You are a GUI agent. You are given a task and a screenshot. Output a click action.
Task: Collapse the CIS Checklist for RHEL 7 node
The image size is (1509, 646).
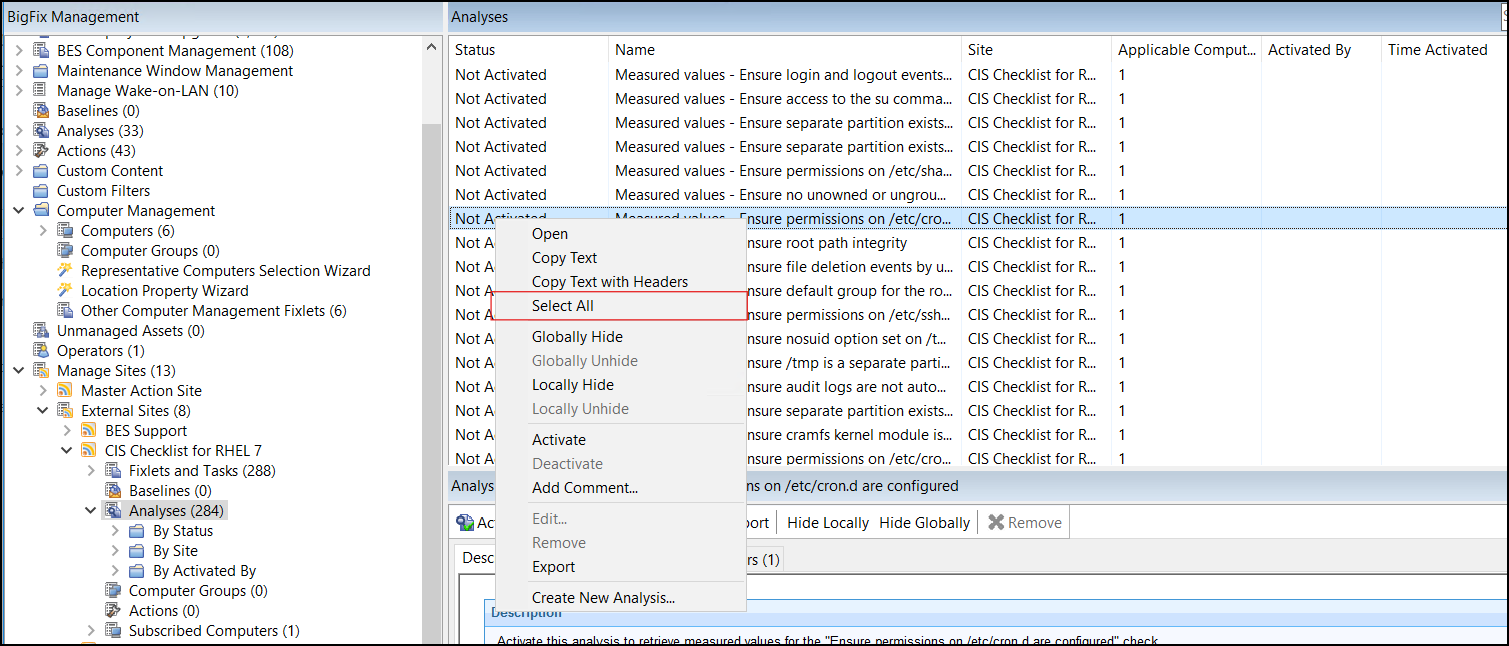(x=67, y=451)
